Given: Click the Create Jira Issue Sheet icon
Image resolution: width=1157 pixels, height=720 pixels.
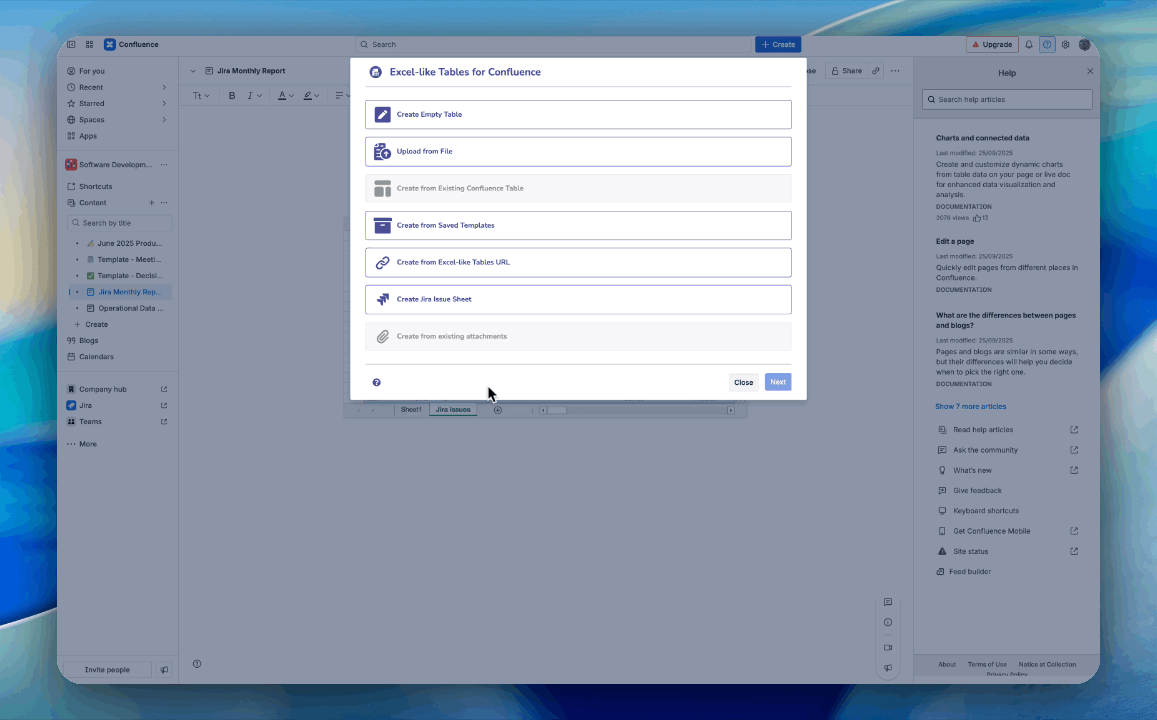Looking at the screenshot, I should pyautogui.click(x=382, y=299).
